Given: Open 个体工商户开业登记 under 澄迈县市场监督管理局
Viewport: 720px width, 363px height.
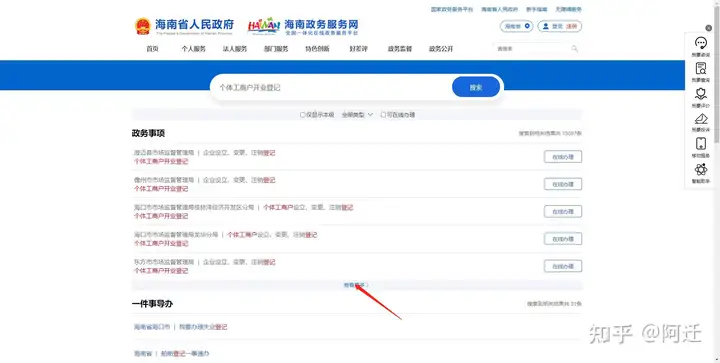Looking at the screenshot, I should (161, 162).
